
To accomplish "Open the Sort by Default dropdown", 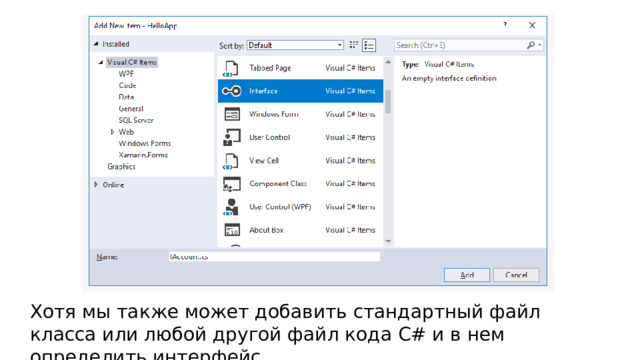I will (295, 45).
